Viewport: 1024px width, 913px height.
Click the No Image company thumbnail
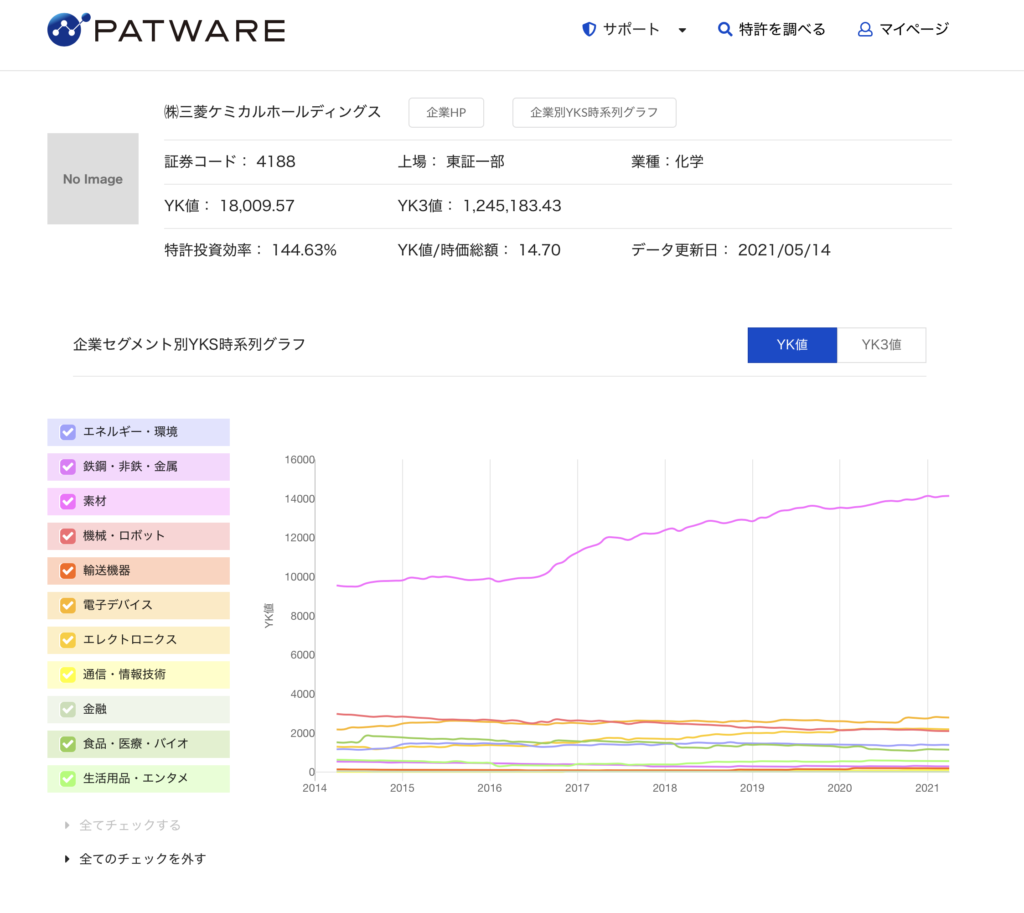pyautogui.click(x=93, y=179)
